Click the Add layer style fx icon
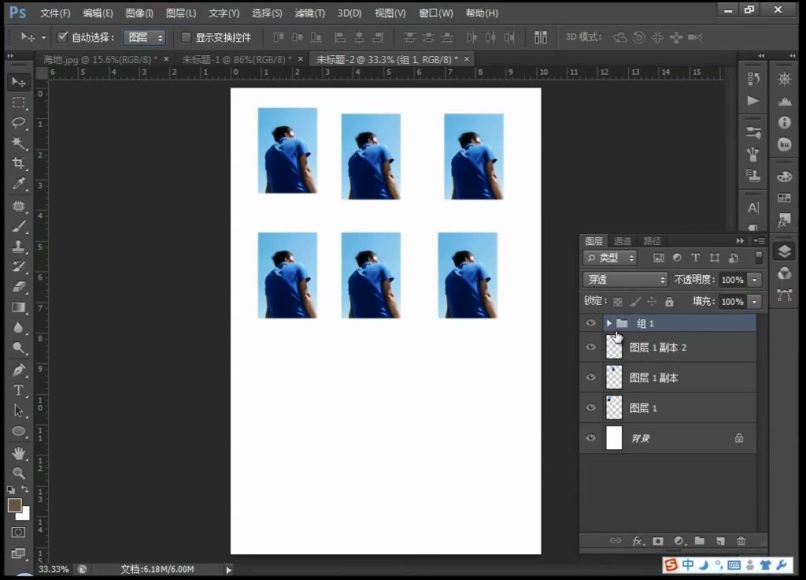Viewport: 806px width, 580px height. point(637,541)
